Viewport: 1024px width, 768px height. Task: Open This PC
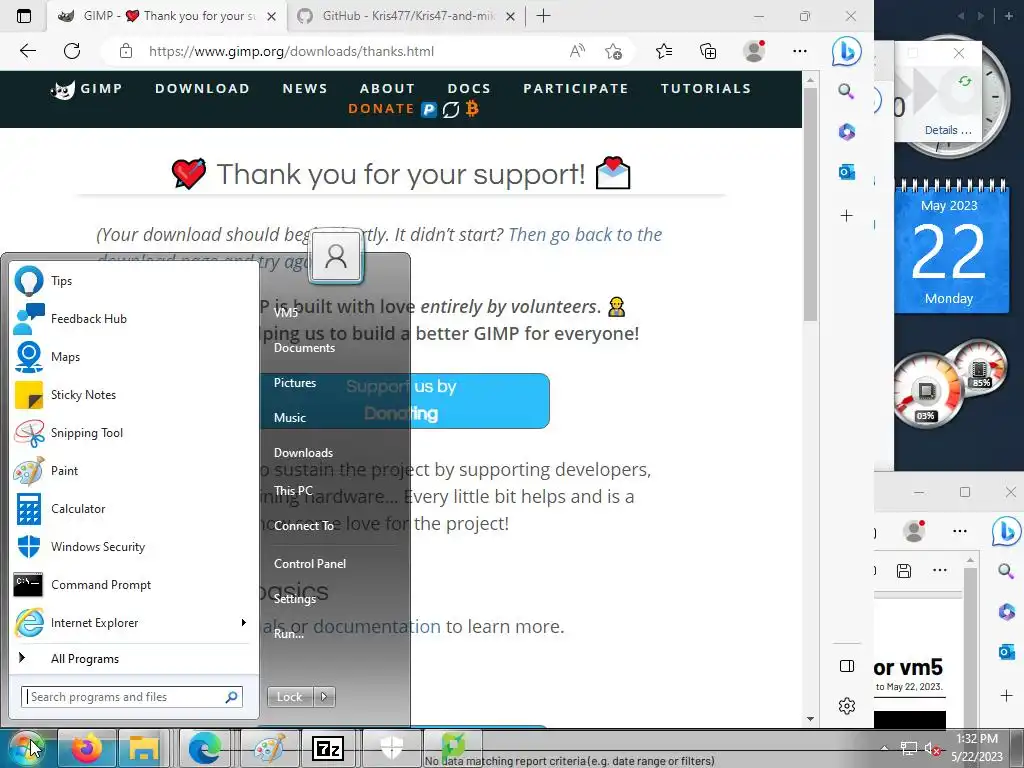pyautogui.click(x=293, y=490)
